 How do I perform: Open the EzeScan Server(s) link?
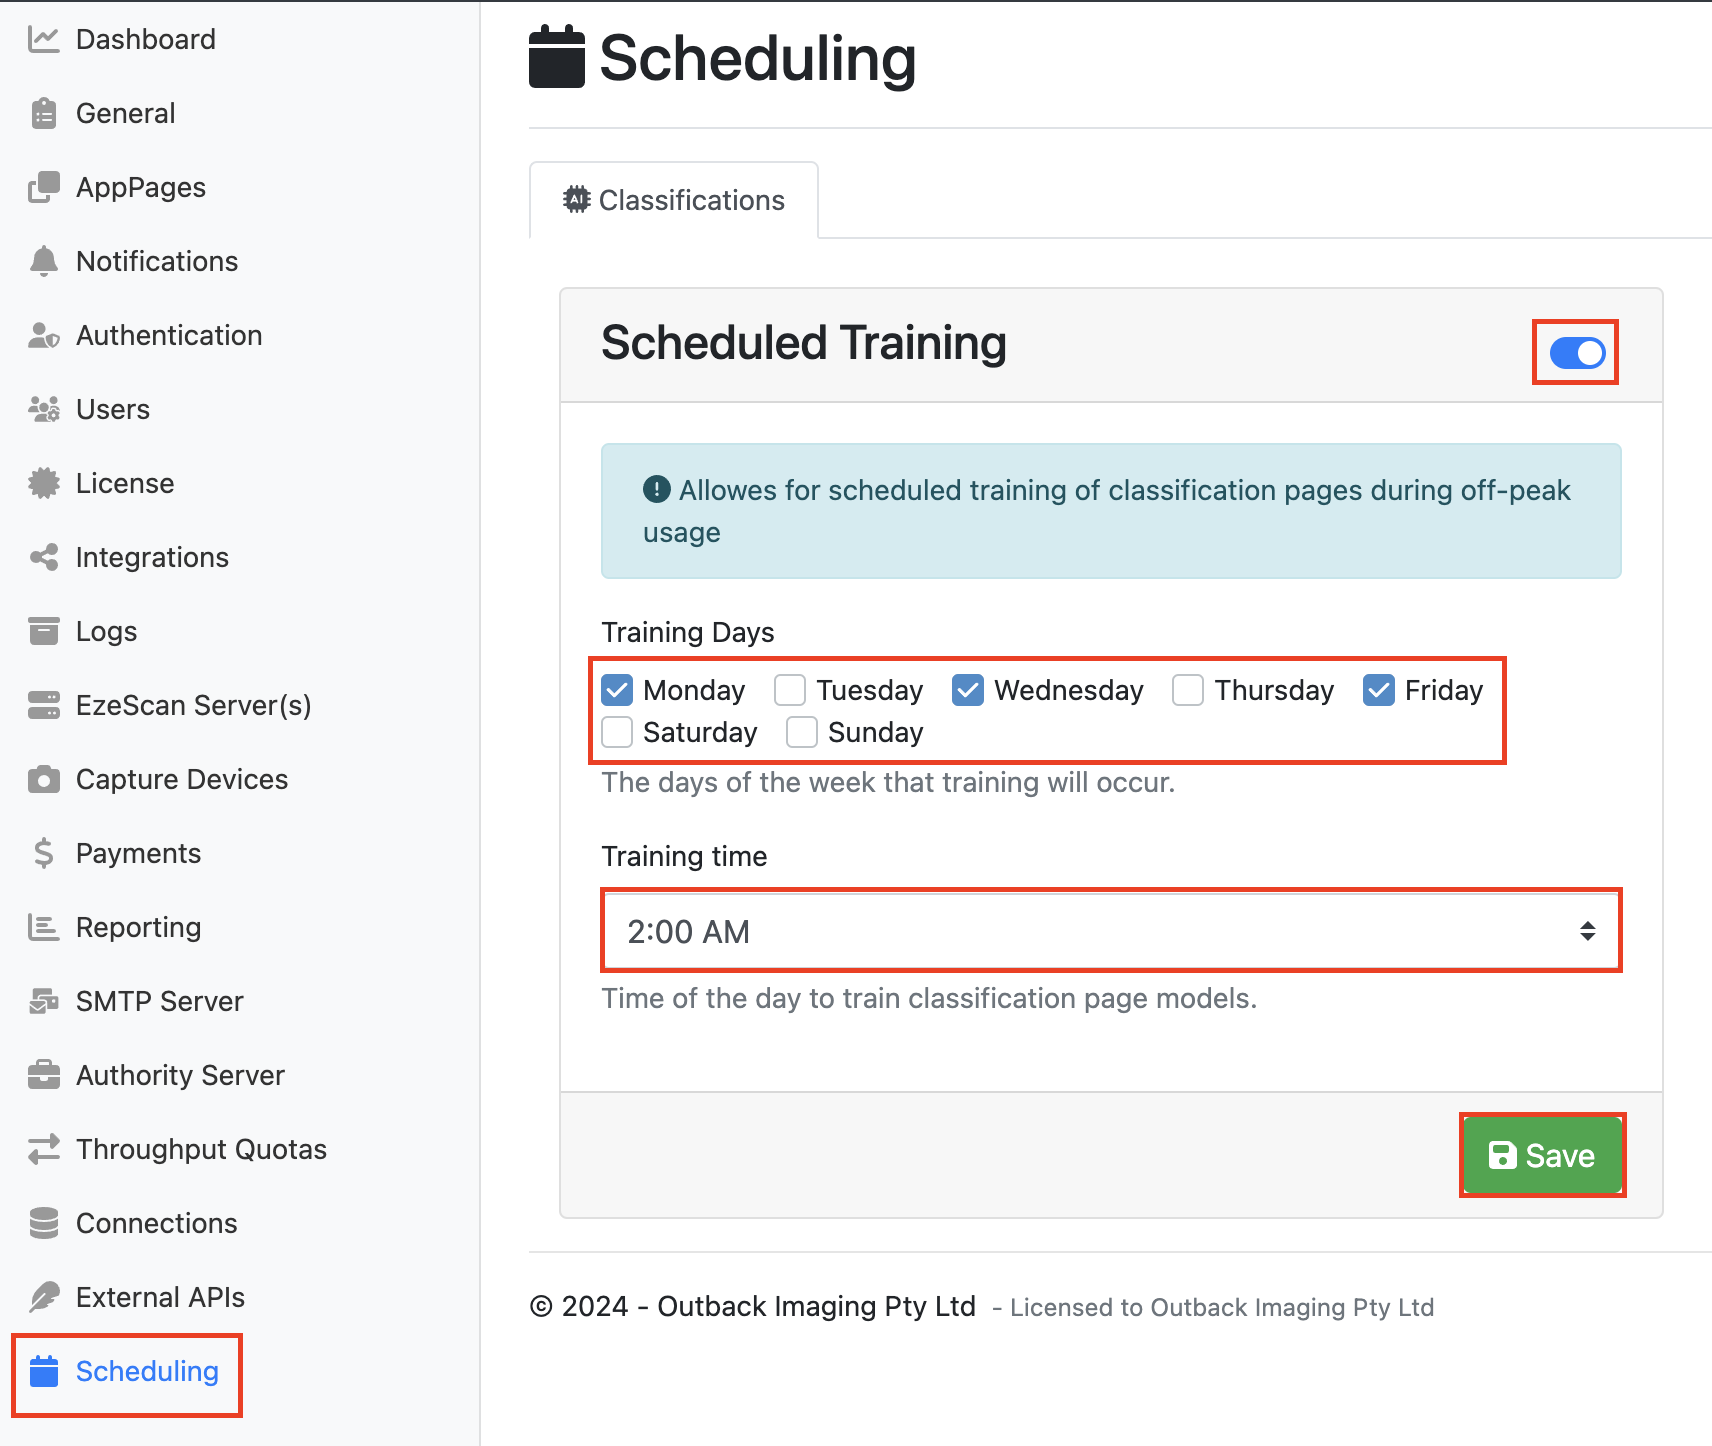click(193, 705)
